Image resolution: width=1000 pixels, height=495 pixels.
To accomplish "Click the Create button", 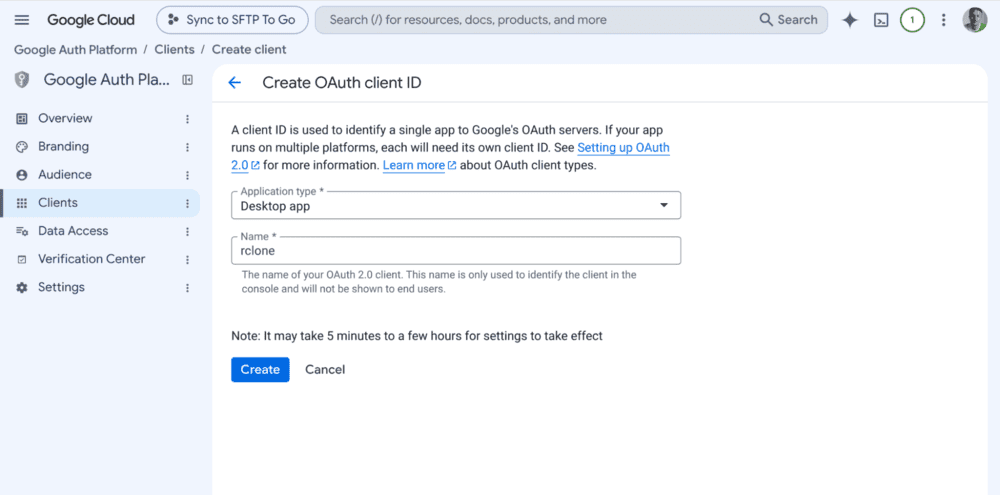I will click(x=260, y=369).
